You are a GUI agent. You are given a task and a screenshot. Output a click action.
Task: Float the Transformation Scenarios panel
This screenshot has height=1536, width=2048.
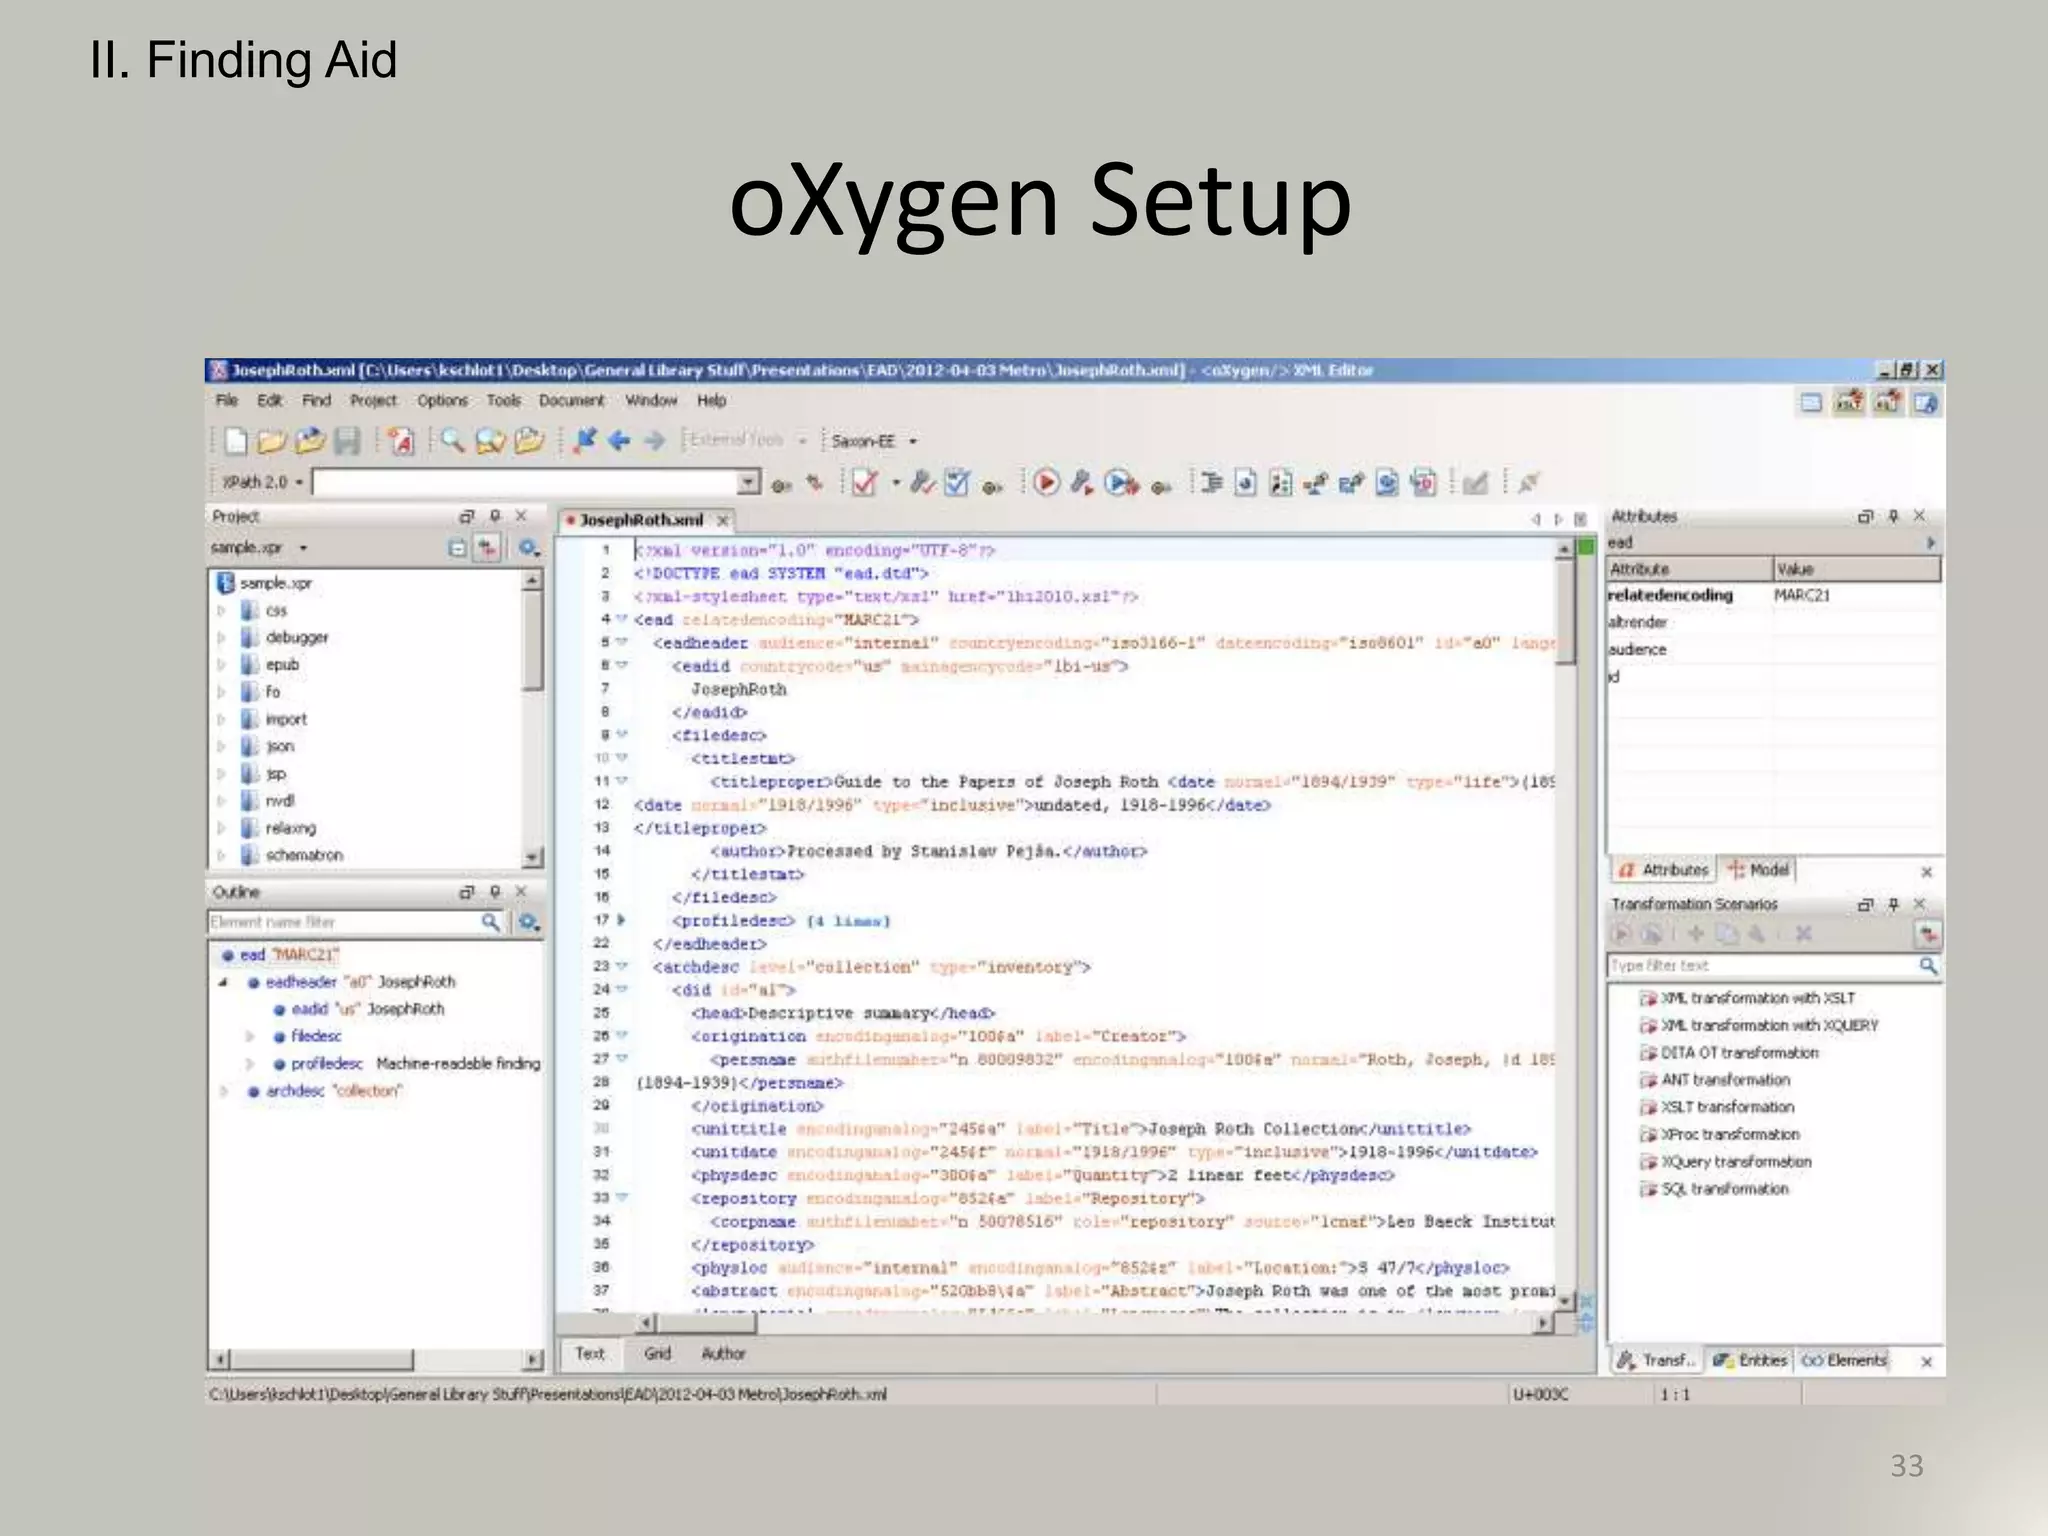click(x=1865, y=904)
